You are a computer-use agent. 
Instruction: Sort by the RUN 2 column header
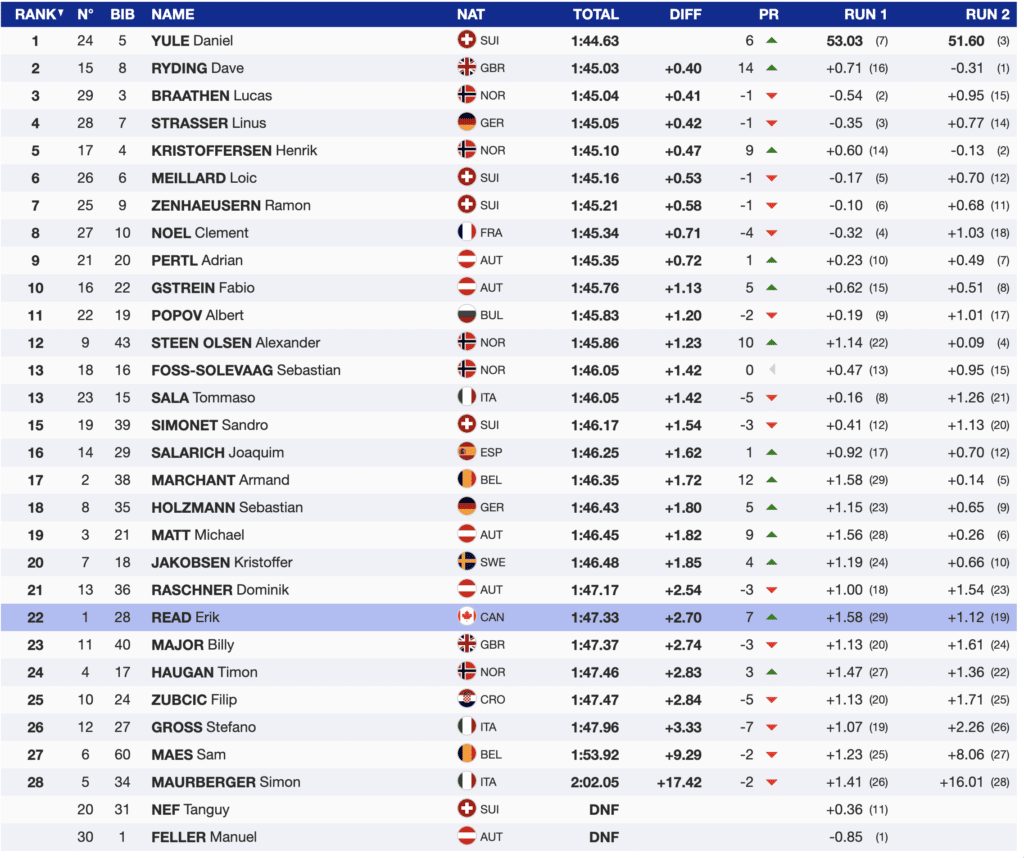tap(987, 14)
